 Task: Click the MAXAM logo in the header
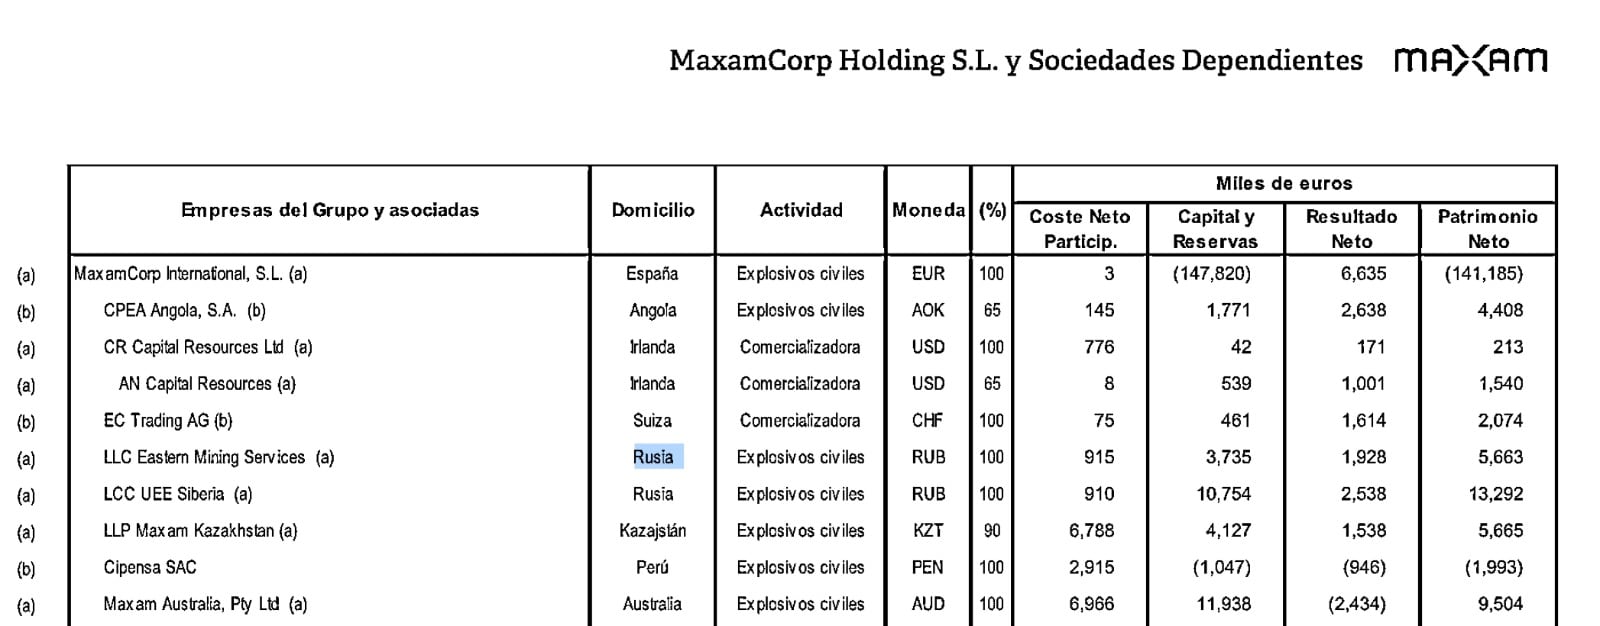[1470, 61]
